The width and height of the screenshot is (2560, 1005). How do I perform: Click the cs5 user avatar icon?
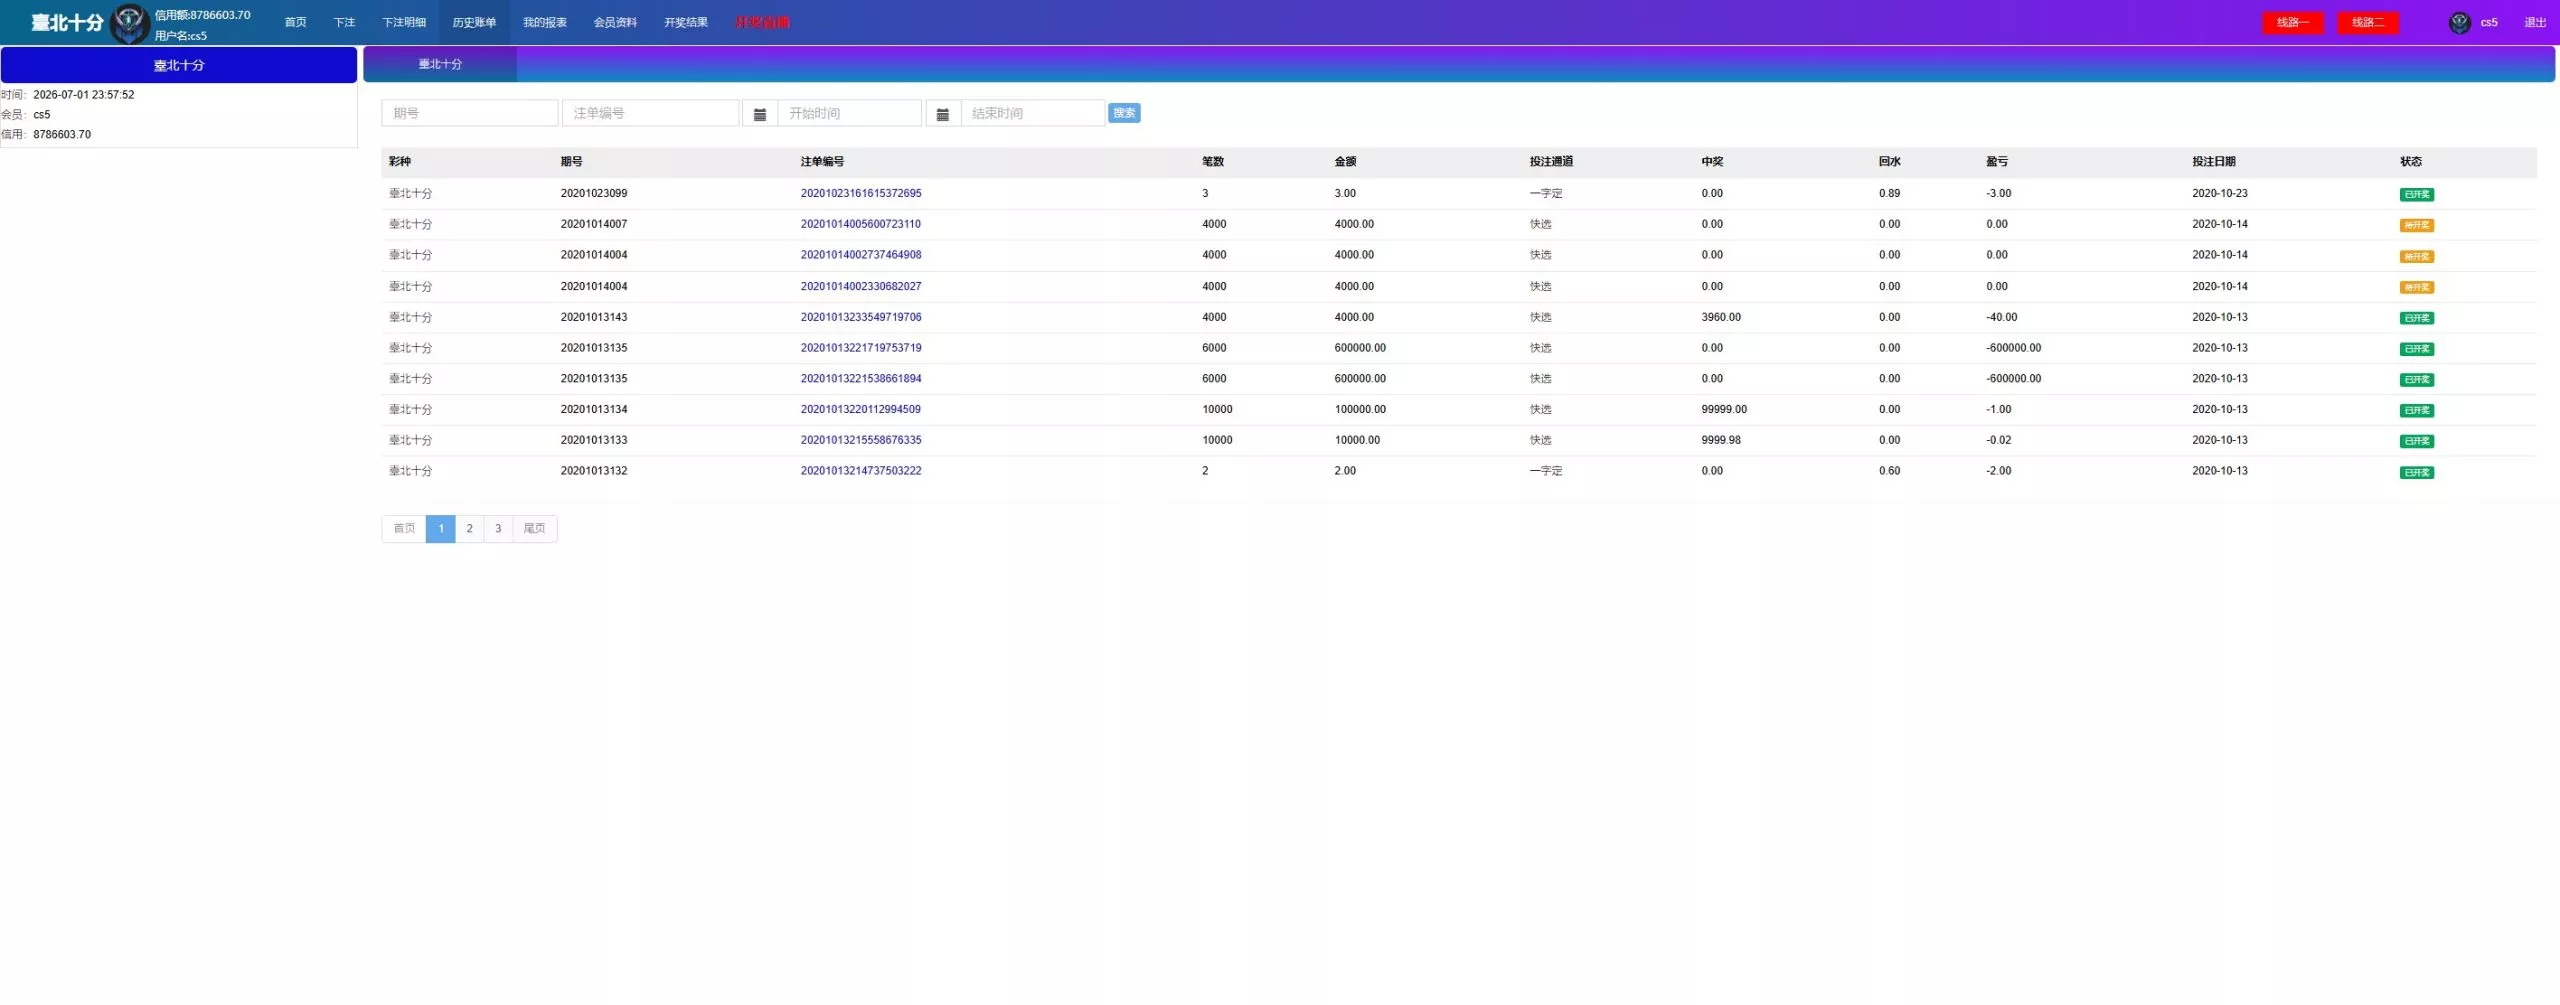pyautogui.click(x=2459, y=23)
